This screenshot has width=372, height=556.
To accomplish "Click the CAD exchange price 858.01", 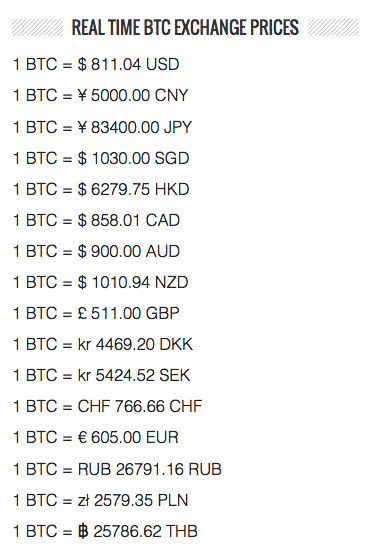I will coord(96,220).
